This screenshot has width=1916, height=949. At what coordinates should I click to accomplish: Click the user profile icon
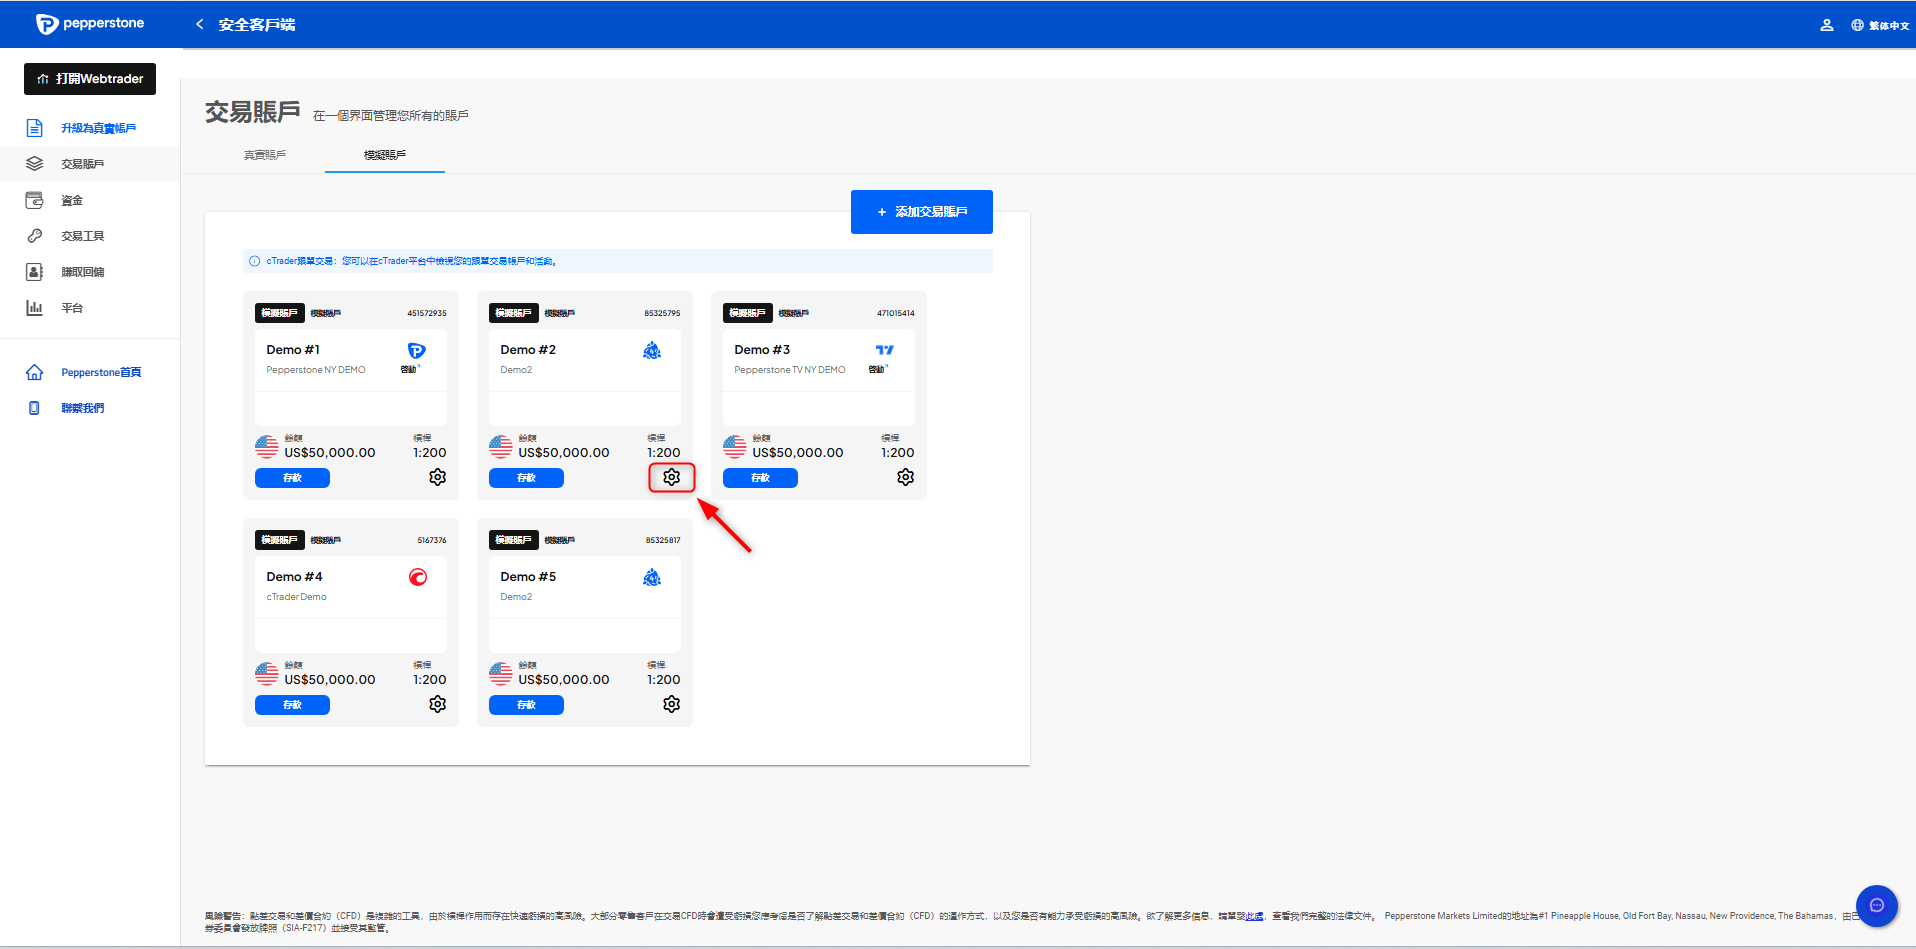point(1826,25)
